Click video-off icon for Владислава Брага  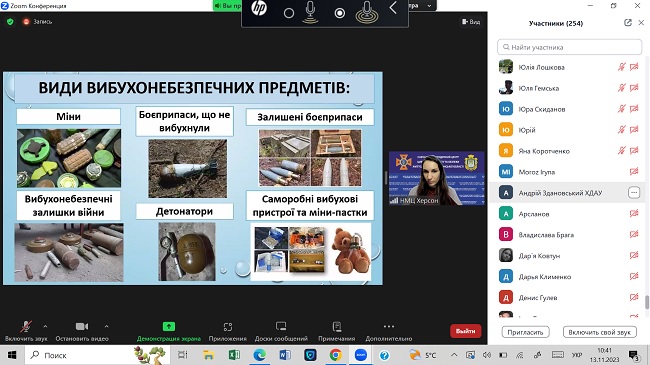pos(634,234)
